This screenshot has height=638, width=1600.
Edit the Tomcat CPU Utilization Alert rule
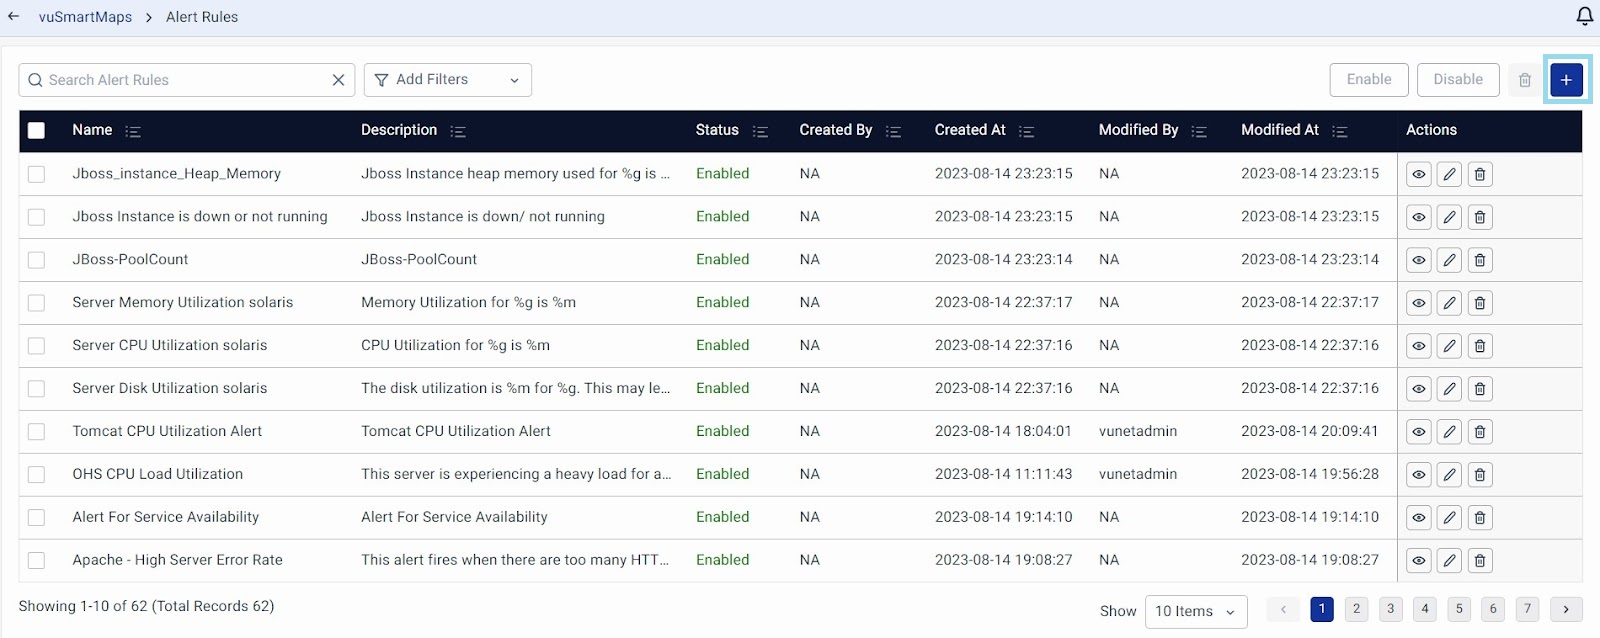1449,432
